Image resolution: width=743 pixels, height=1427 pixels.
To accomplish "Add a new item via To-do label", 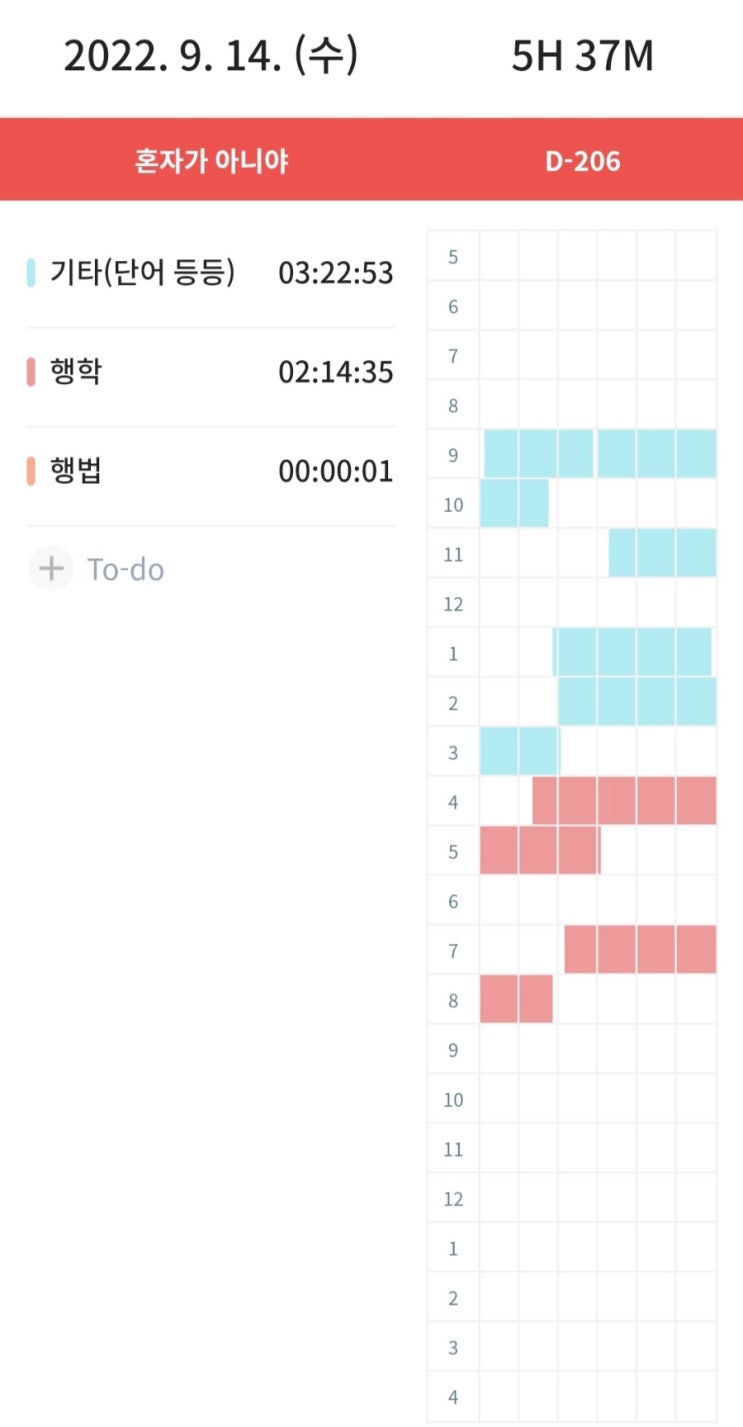I will coord(125,570).
